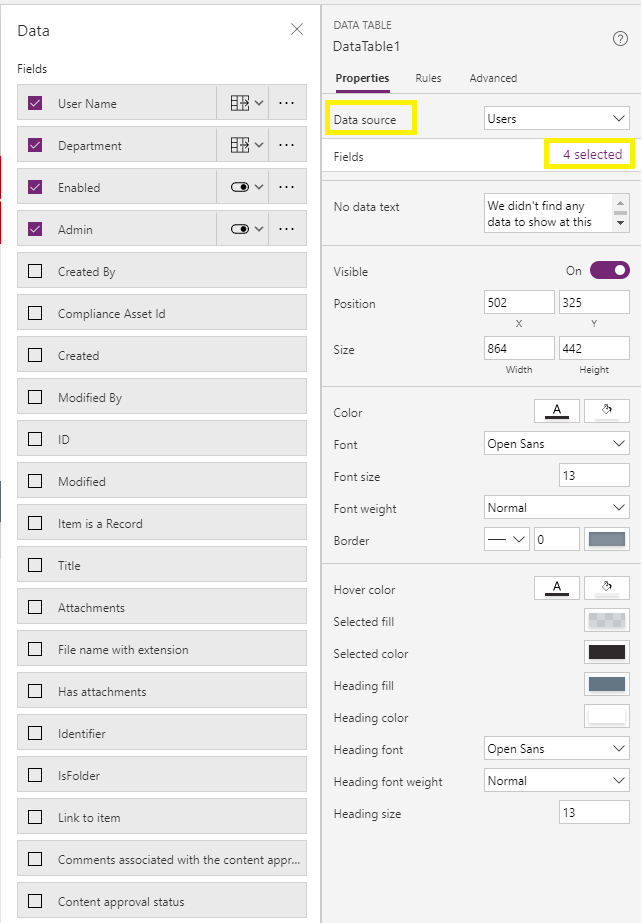Check the Modified By field
The height and width of the screenshot is (923, 642).
pyautogui.click(x=35, y=397)
